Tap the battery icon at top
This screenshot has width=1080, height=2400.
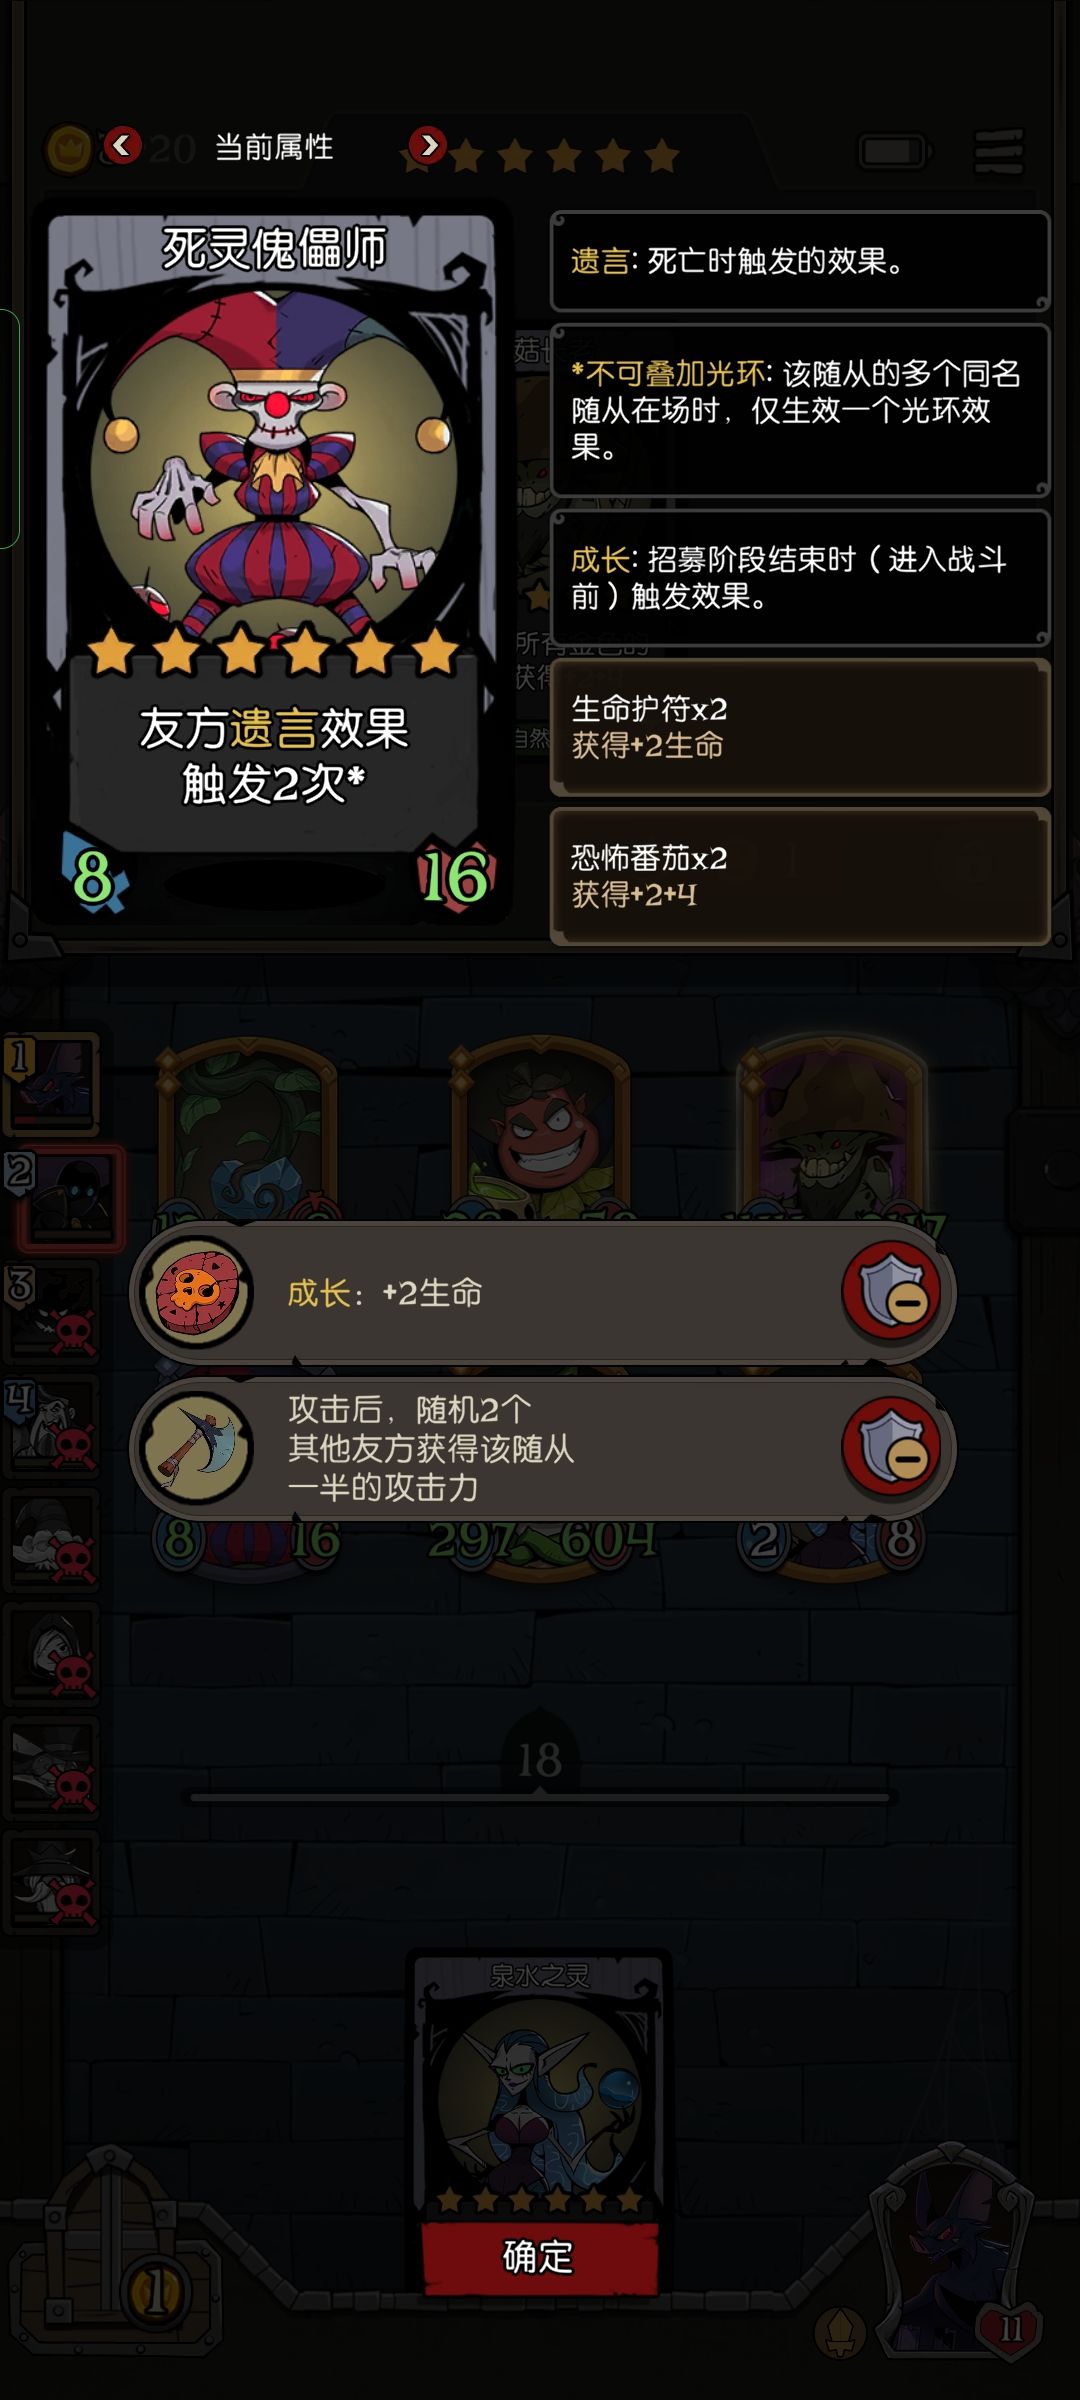(895, 152)
